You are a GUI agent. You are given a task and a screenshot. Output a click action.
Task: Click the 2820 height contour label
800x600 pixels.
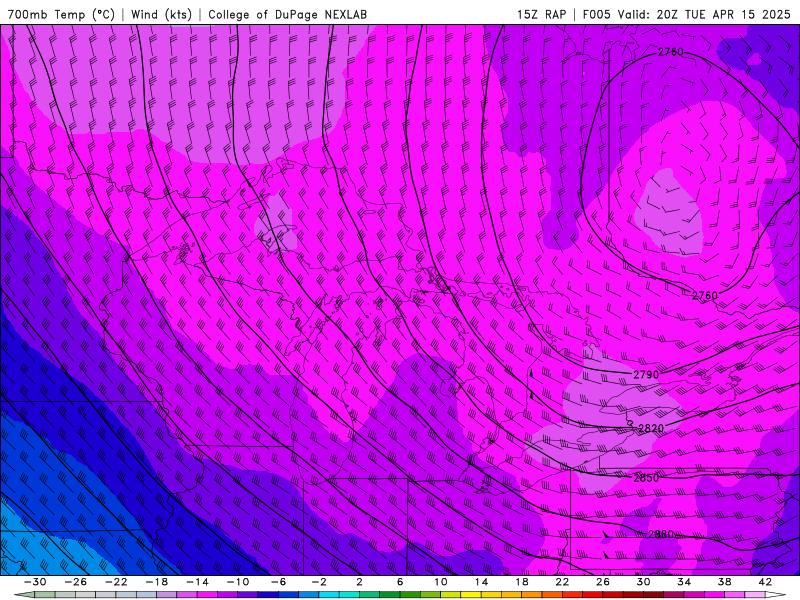(x=651, y=428)
